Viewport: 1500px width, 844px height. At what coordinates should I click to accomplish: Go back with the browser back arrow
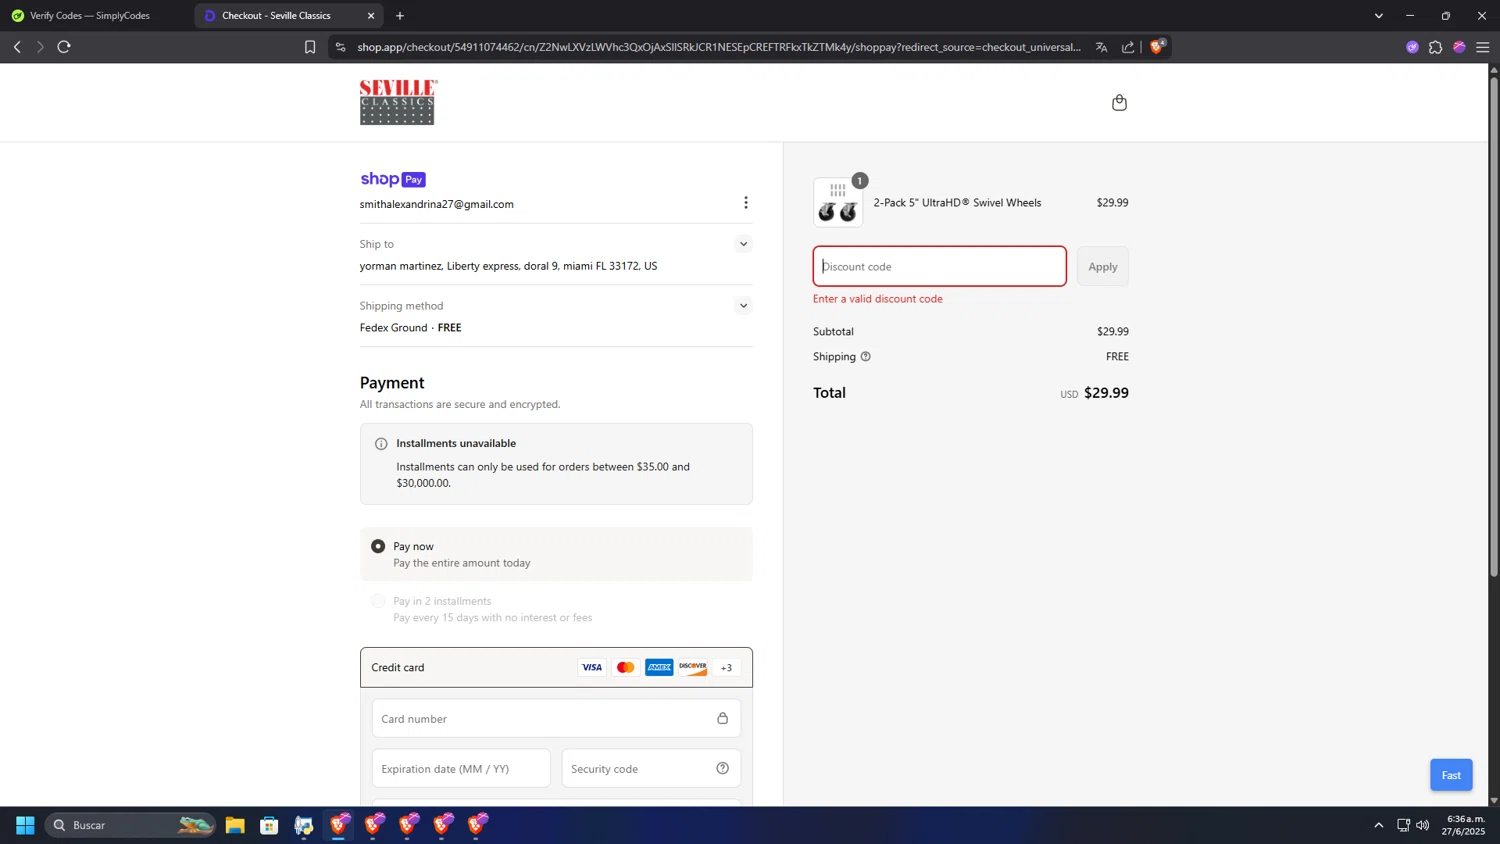[17, 47]
